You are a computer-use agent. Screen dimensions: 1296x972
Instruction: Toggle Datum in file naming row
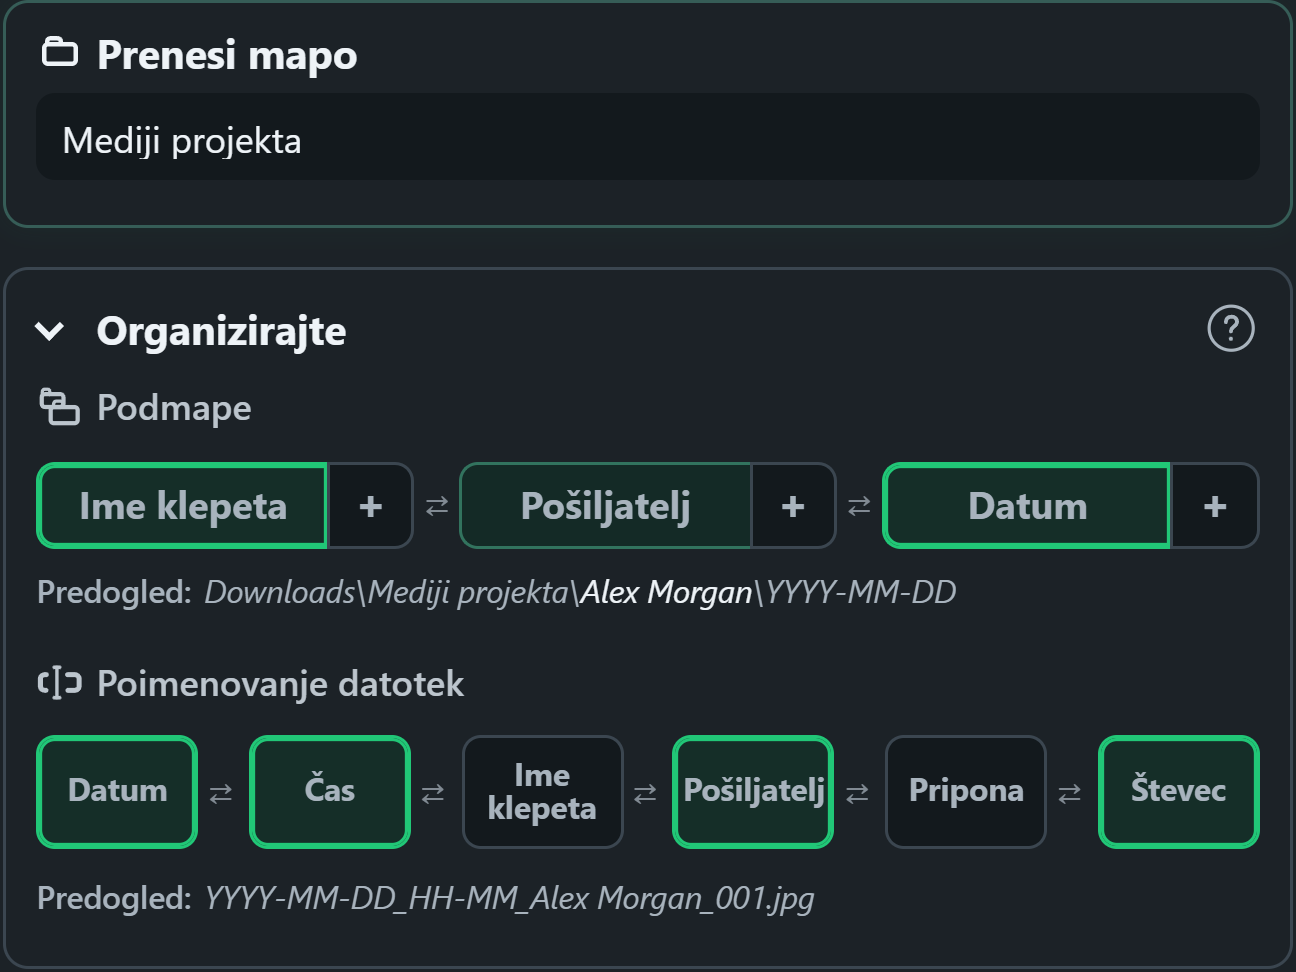coord(117,791)
